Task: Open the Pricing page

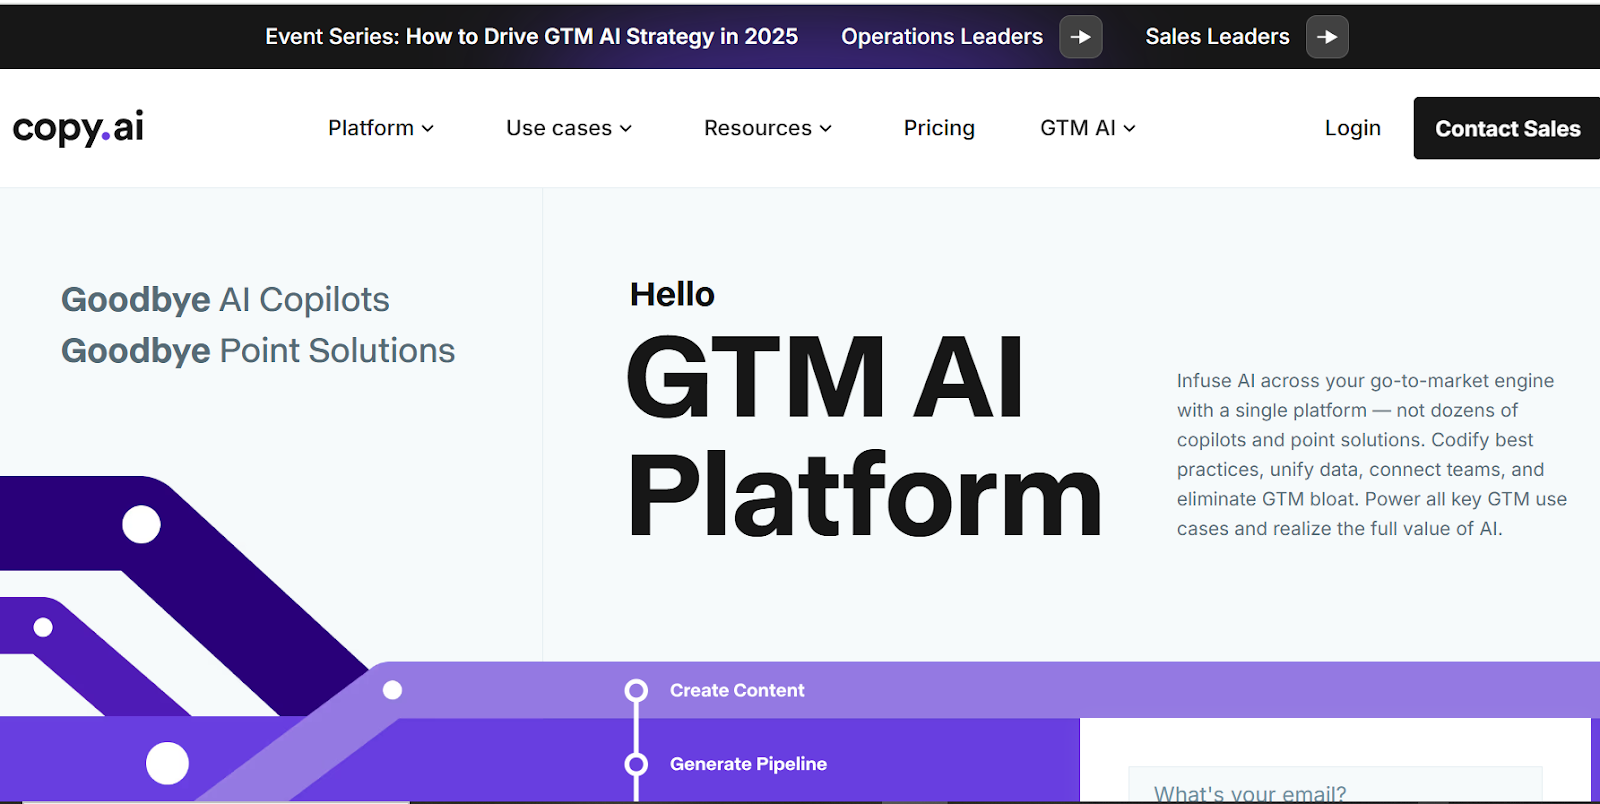Action: pos(939,128)
